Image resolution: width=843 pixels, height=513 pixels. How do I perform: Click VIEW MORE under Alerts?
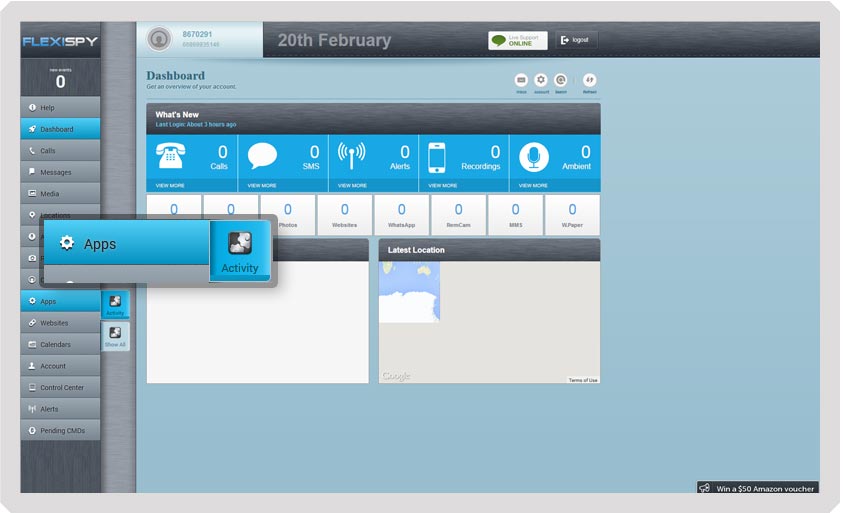(352, 186)
